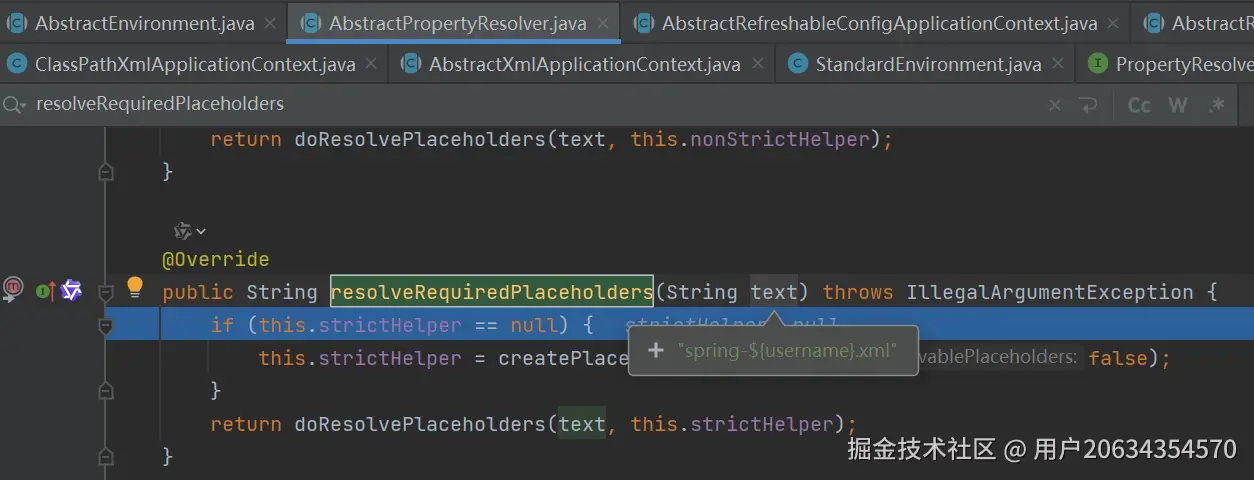Click IllegalArgumentException in throws clause
Screen dimensions: 1254x480
point(1050,292)
